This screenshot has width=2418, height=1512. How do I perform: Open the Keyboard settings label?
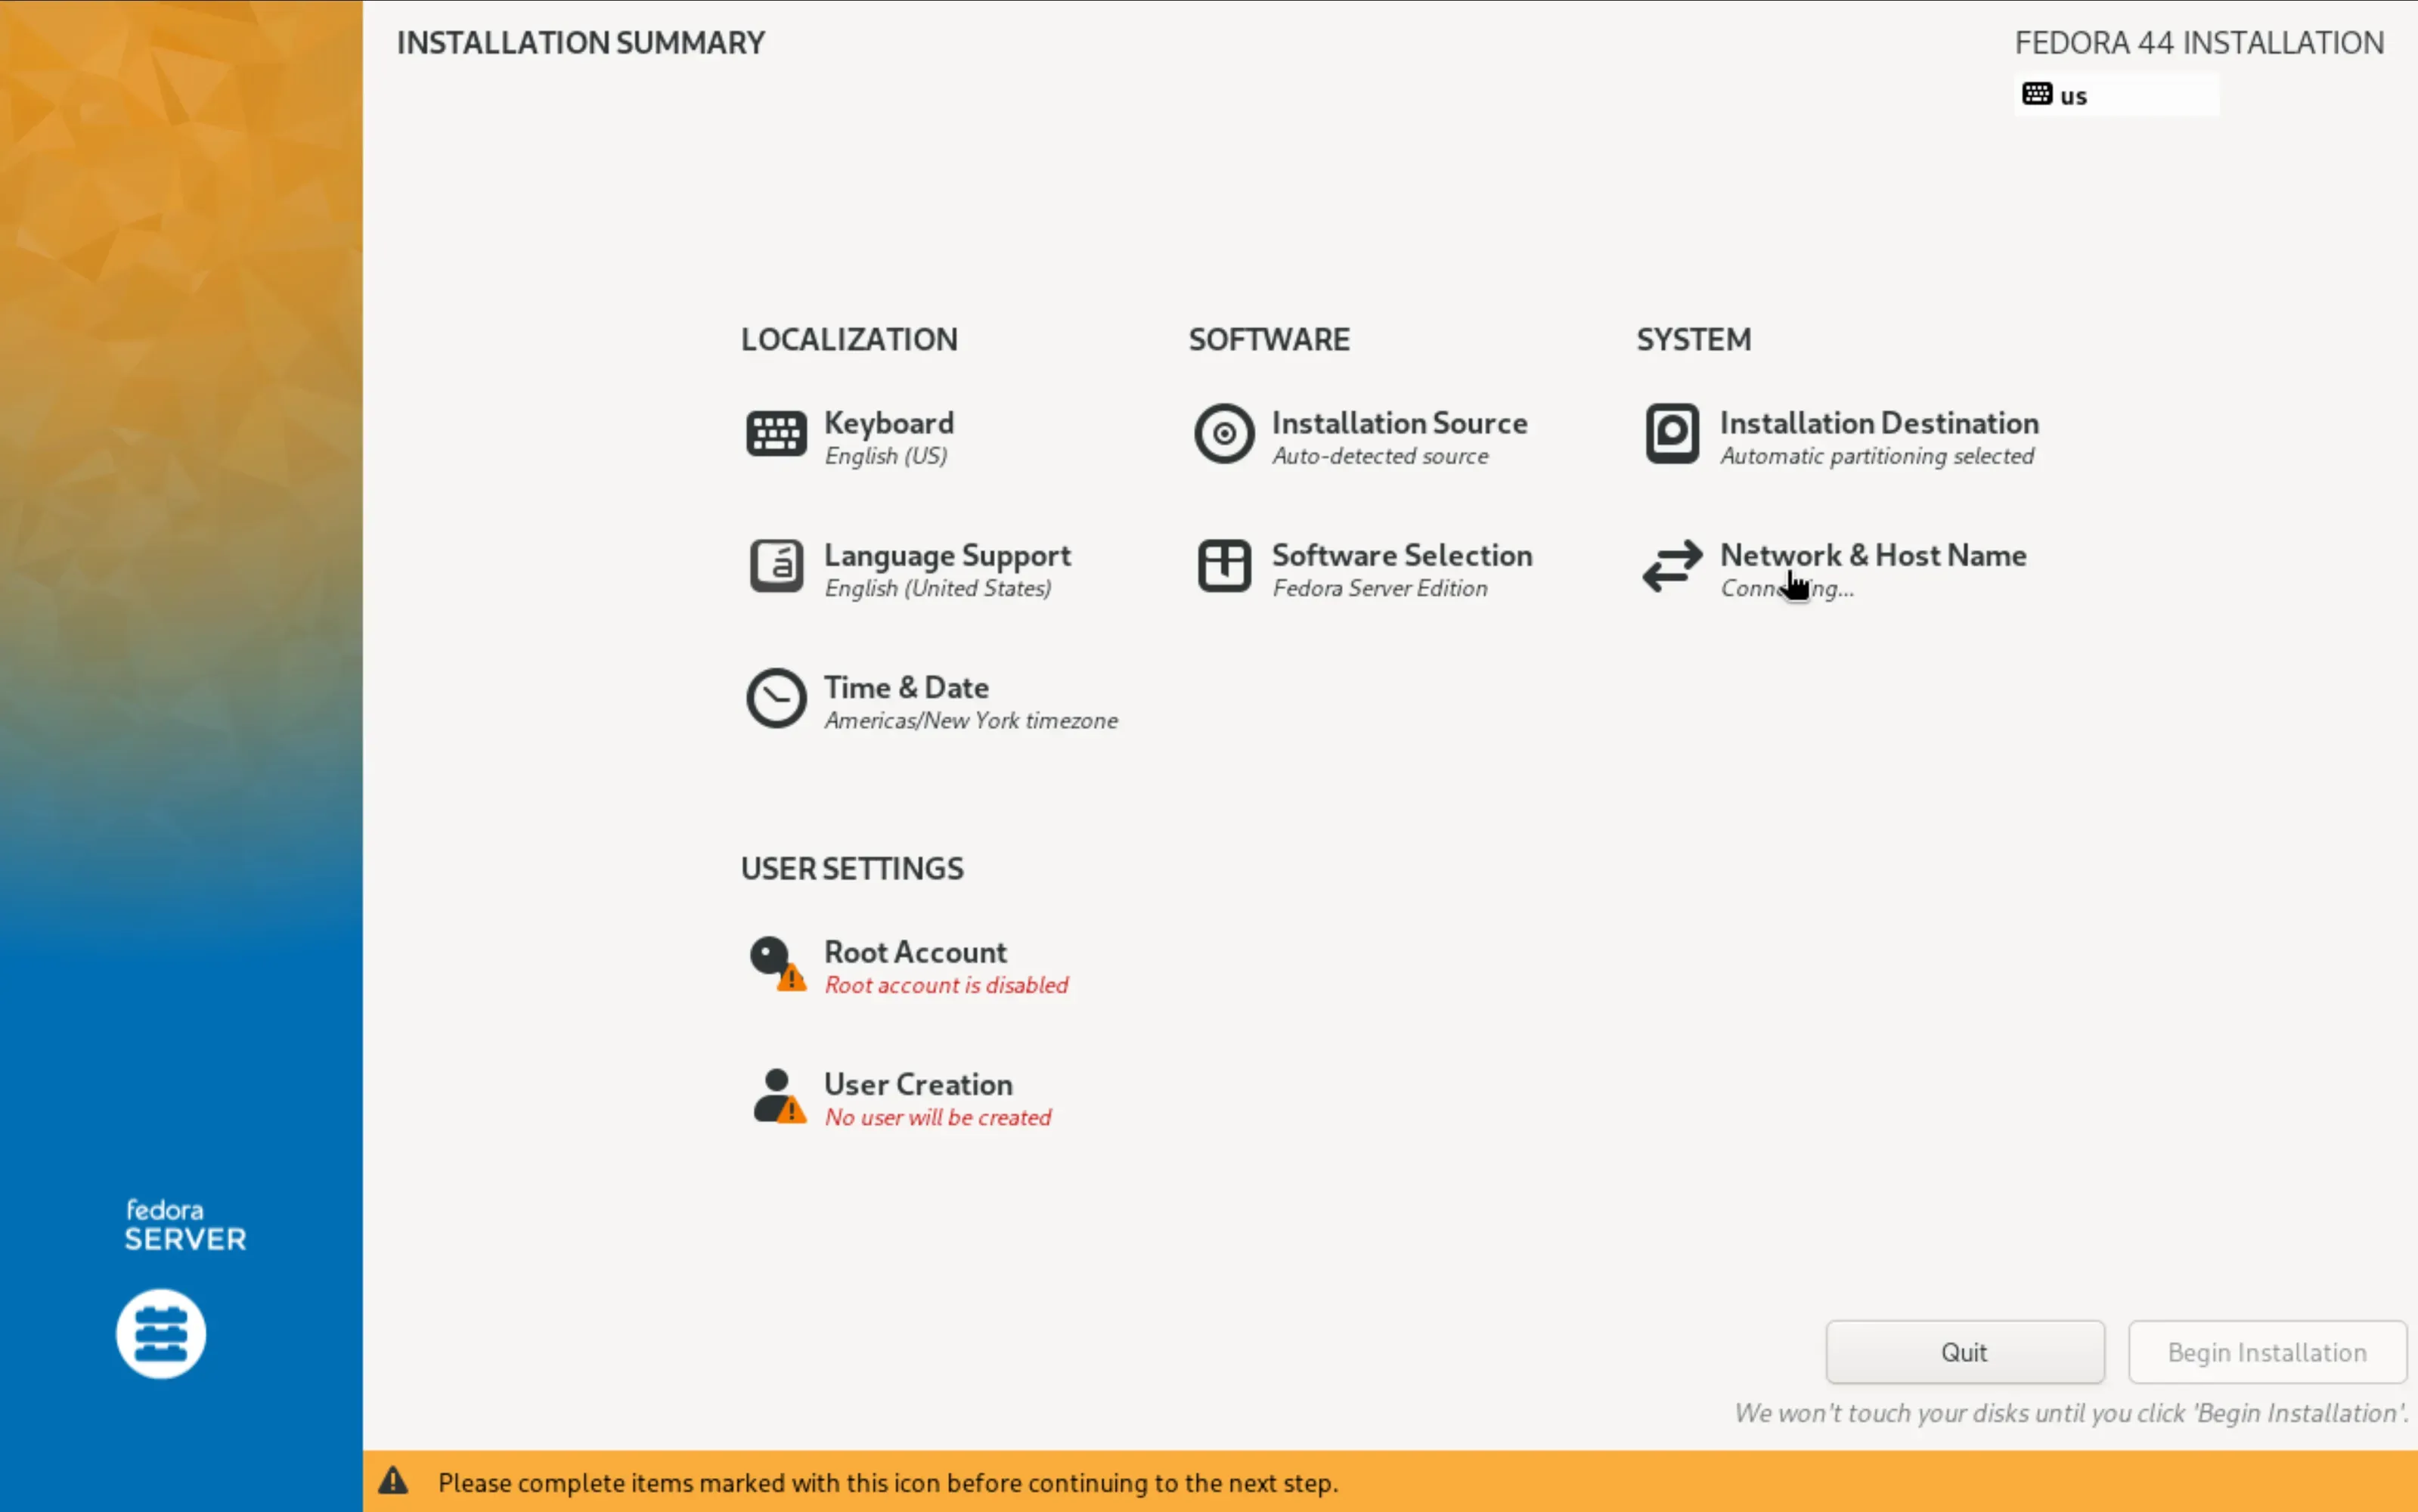tap(889, 423)
